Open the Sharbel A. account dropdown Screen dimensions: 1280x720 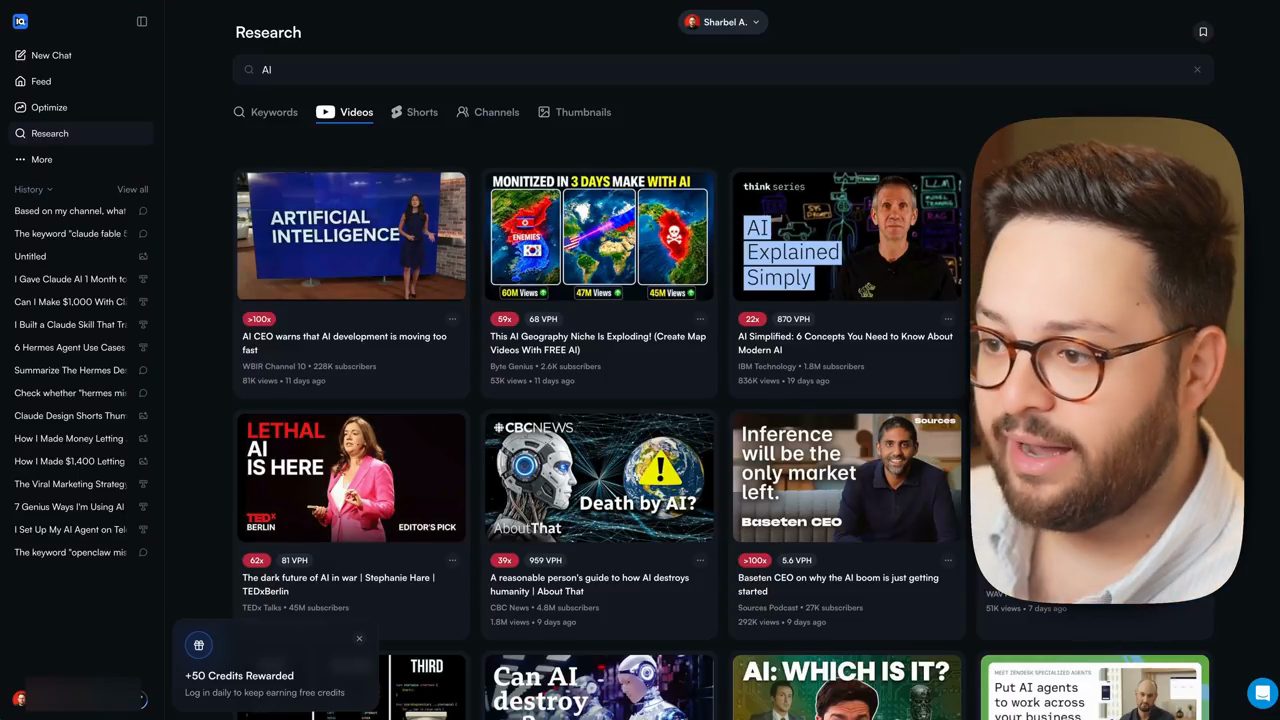722,22
